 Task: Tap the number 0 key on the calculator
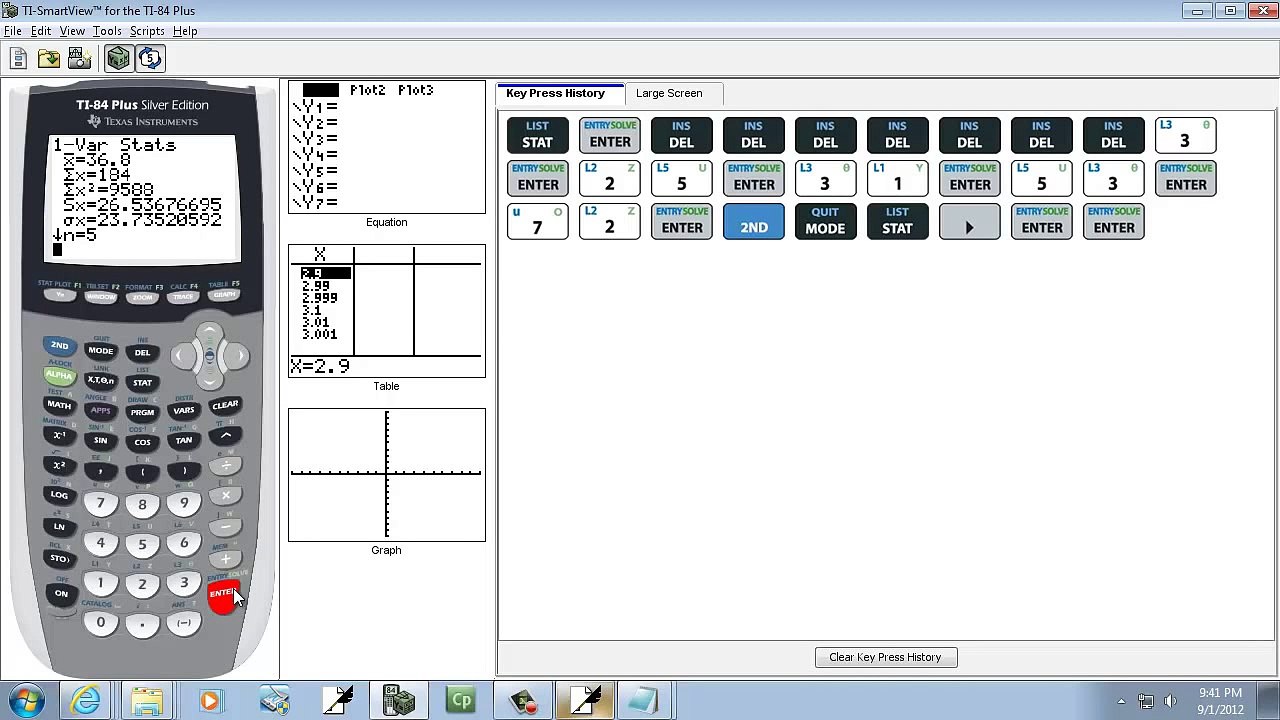100,623
